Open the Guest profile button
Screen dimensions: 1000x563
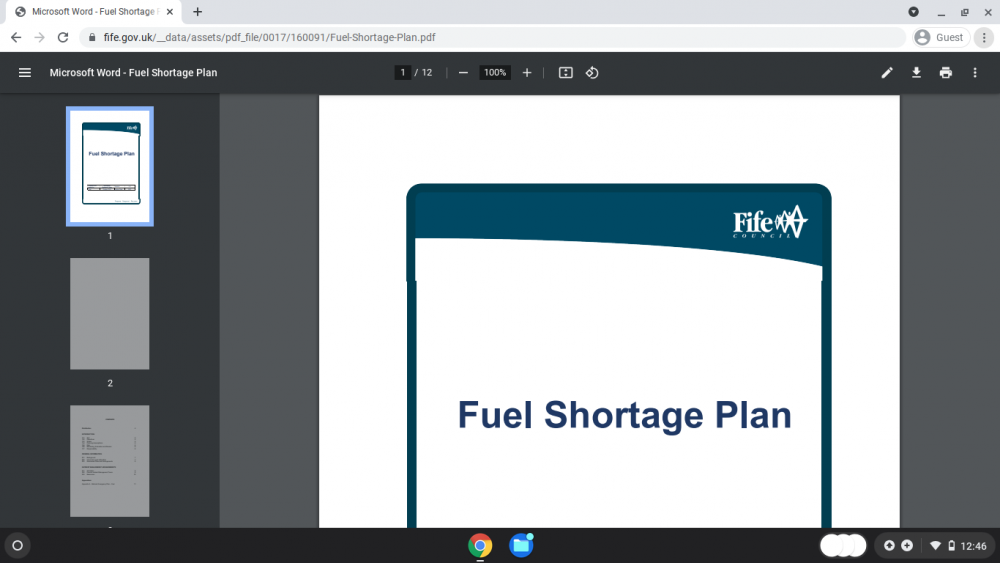click(x=941, y=38)
